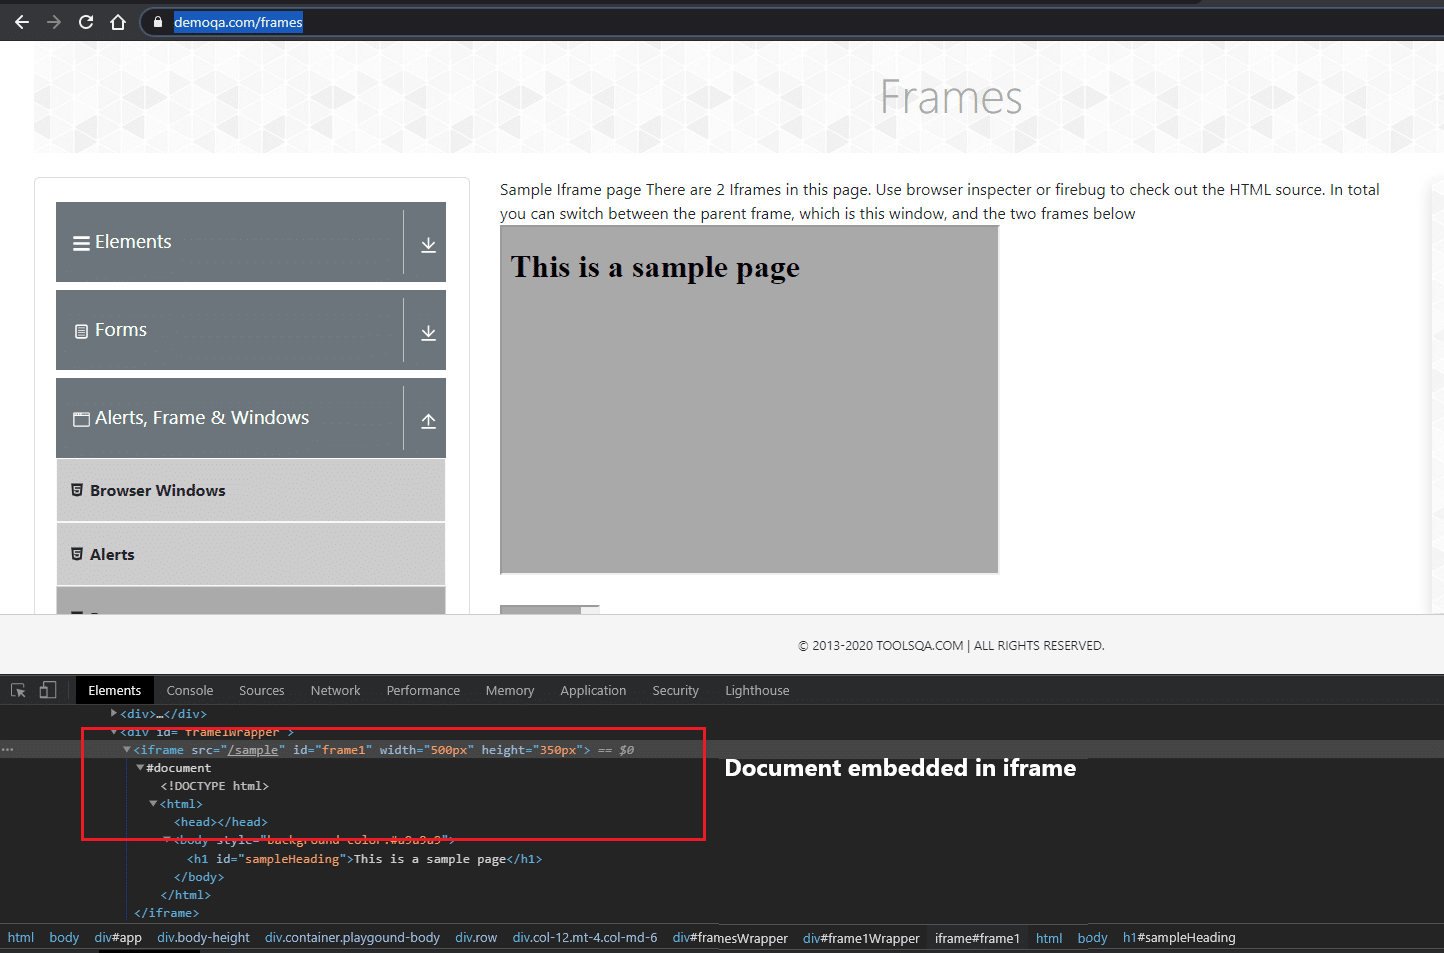
Task: Switch to the Console DevTools tab
Action: 190,690
